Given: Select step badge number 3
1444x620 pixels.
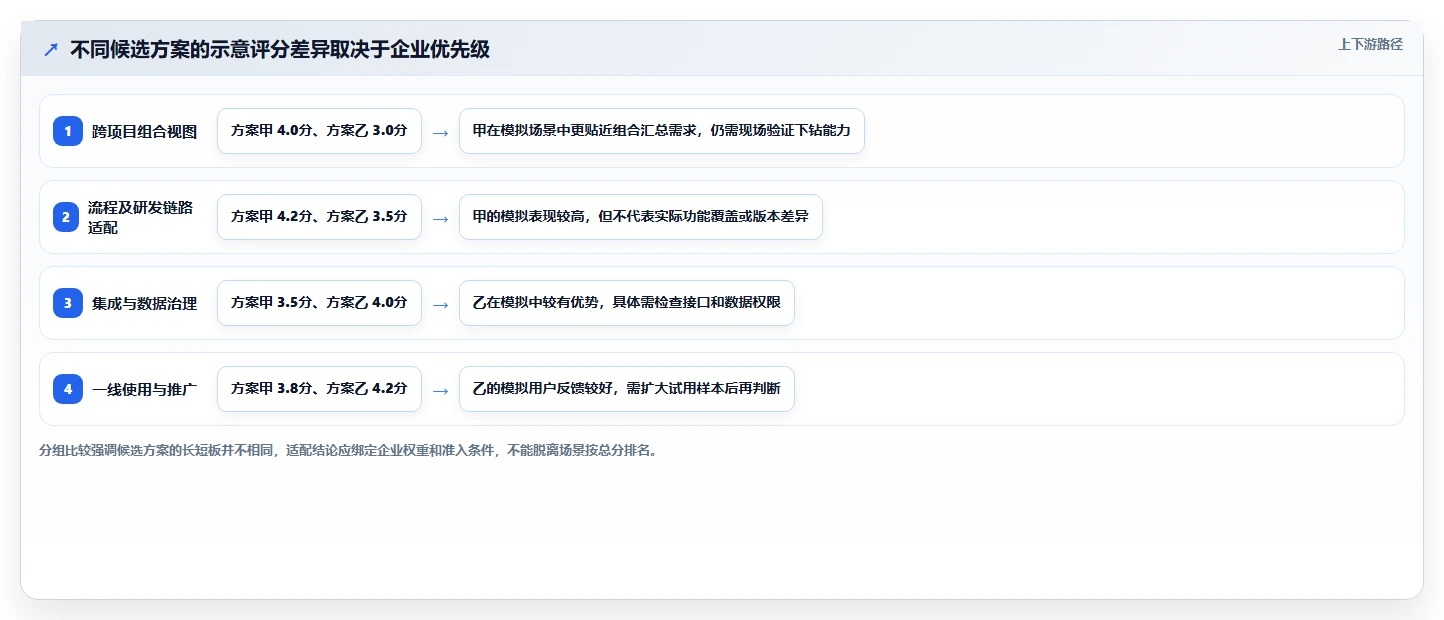Looking at the screenshot, I should click(68, 303).
